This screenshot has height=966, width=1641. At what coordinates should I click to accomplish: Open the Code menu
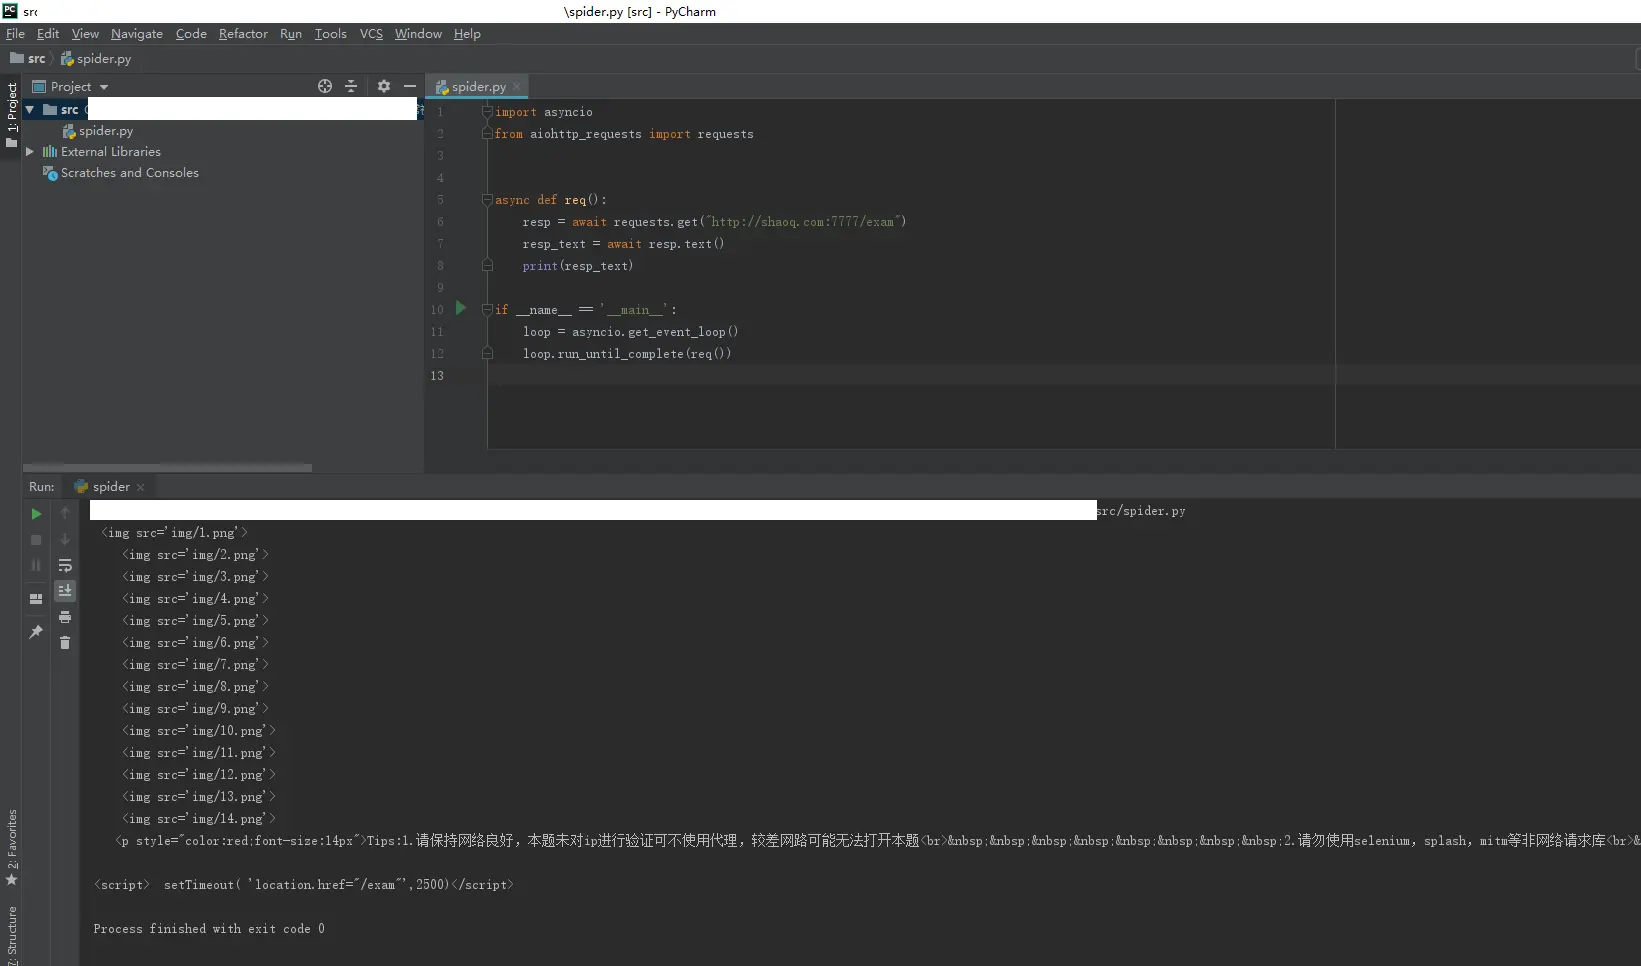click(x=191, y=34)
